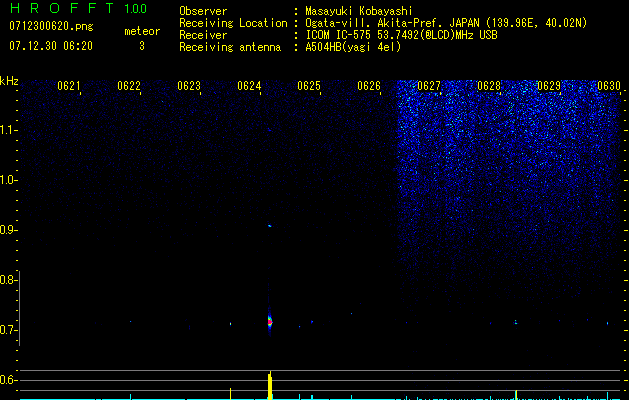
Task: Click the tall yellow signal strength bar
Action: [x=270, y=385]
